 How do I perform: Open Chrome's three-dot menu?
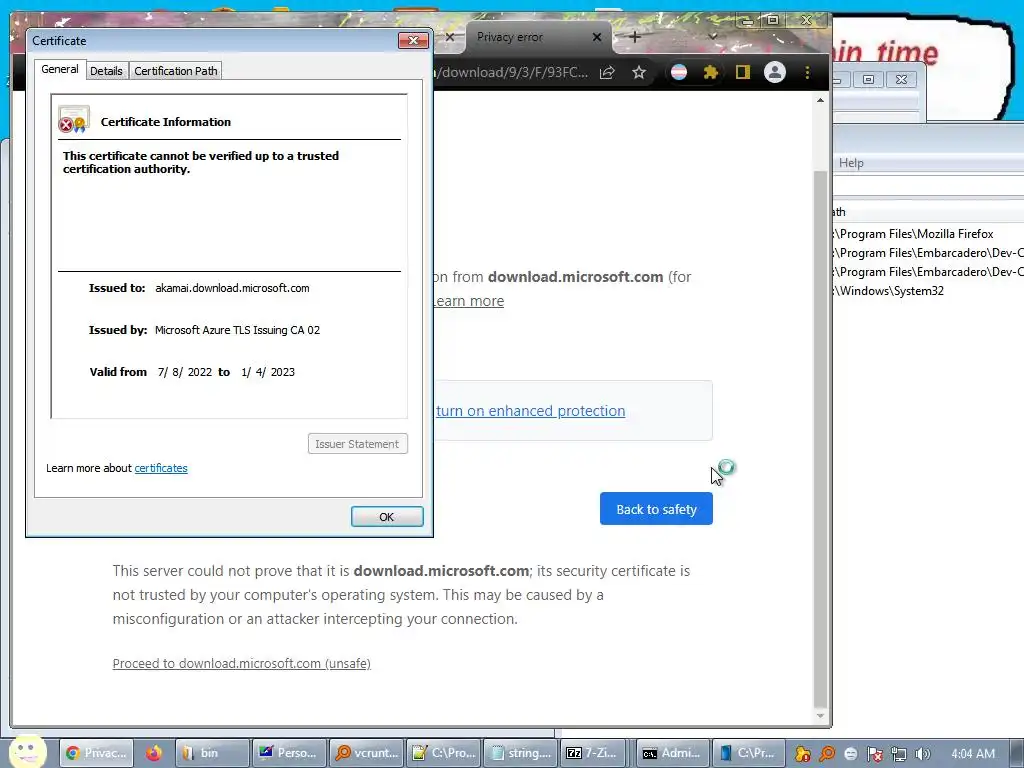coord(807,72)
